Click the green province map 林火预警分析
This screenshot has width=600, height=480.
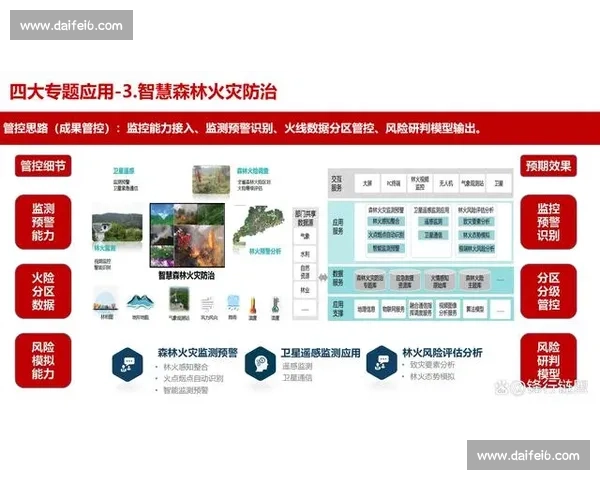pyautogui.click(x=259, y=224)
